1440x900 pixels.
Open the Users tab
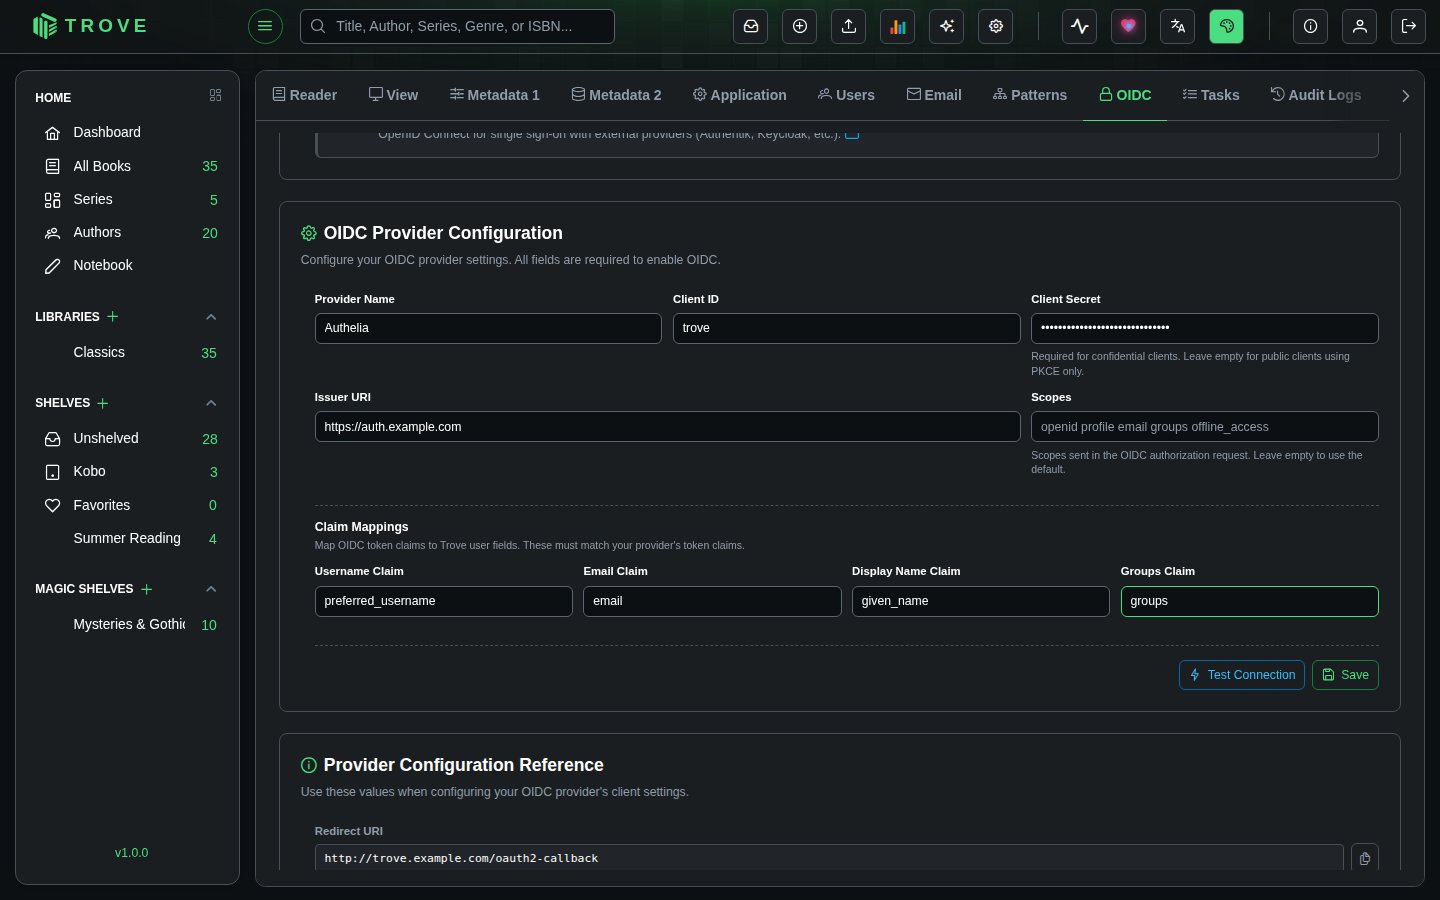(846, 95)
